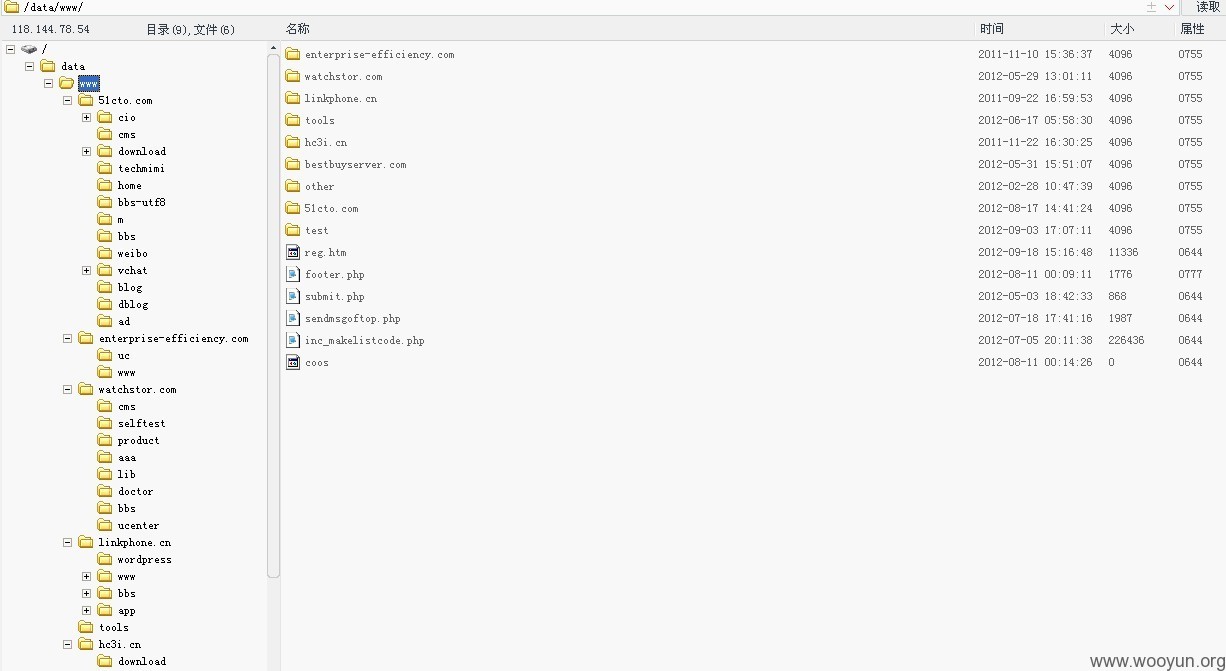Click the 118.144.78.54 host label

click(x=50, y=29)
